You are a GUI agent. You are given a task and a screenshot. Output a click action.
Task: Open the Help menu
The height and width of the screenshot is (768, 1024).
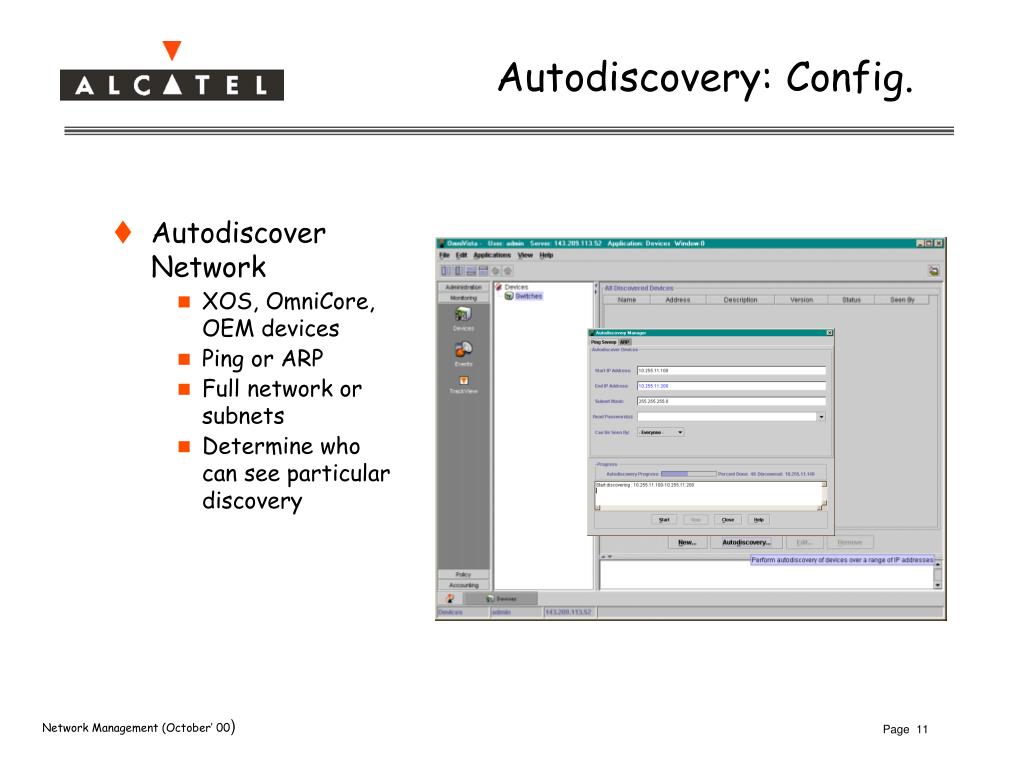pyautogui.click(x=547, y=255)
